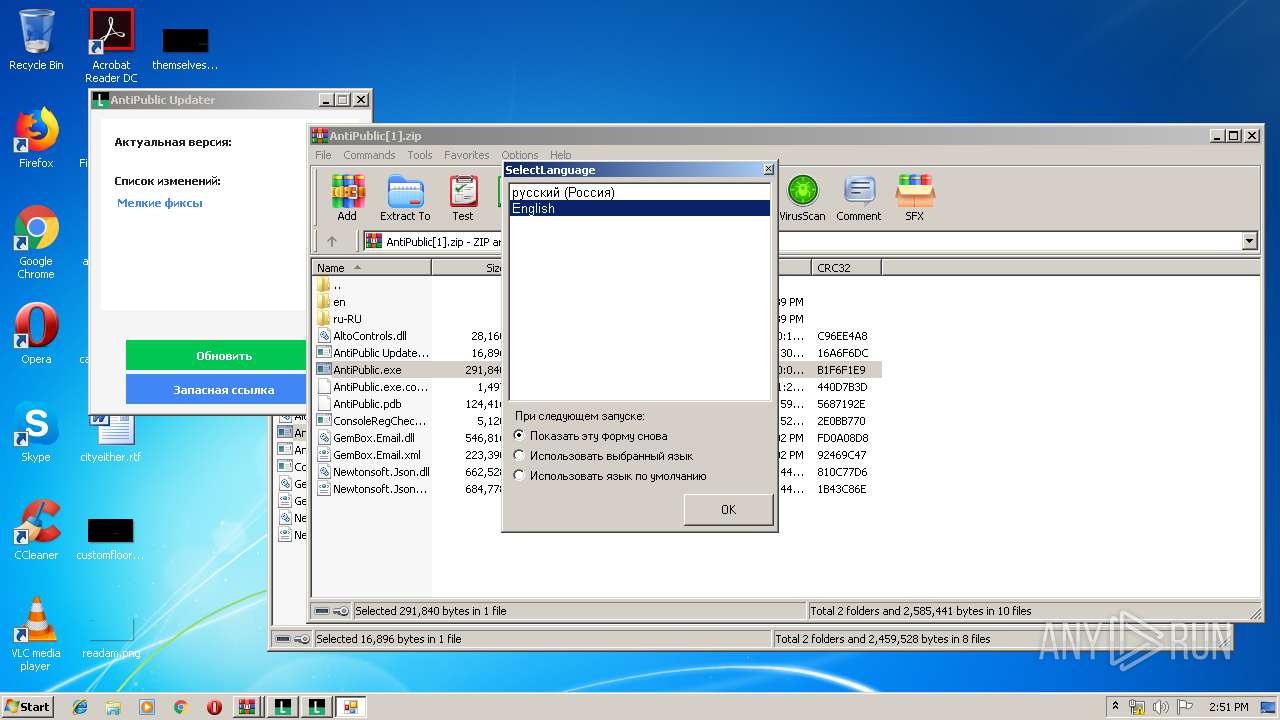Go up one folder with the arrow icon
The height and width of the screenshot is (720, 1280).
point(332,241)
